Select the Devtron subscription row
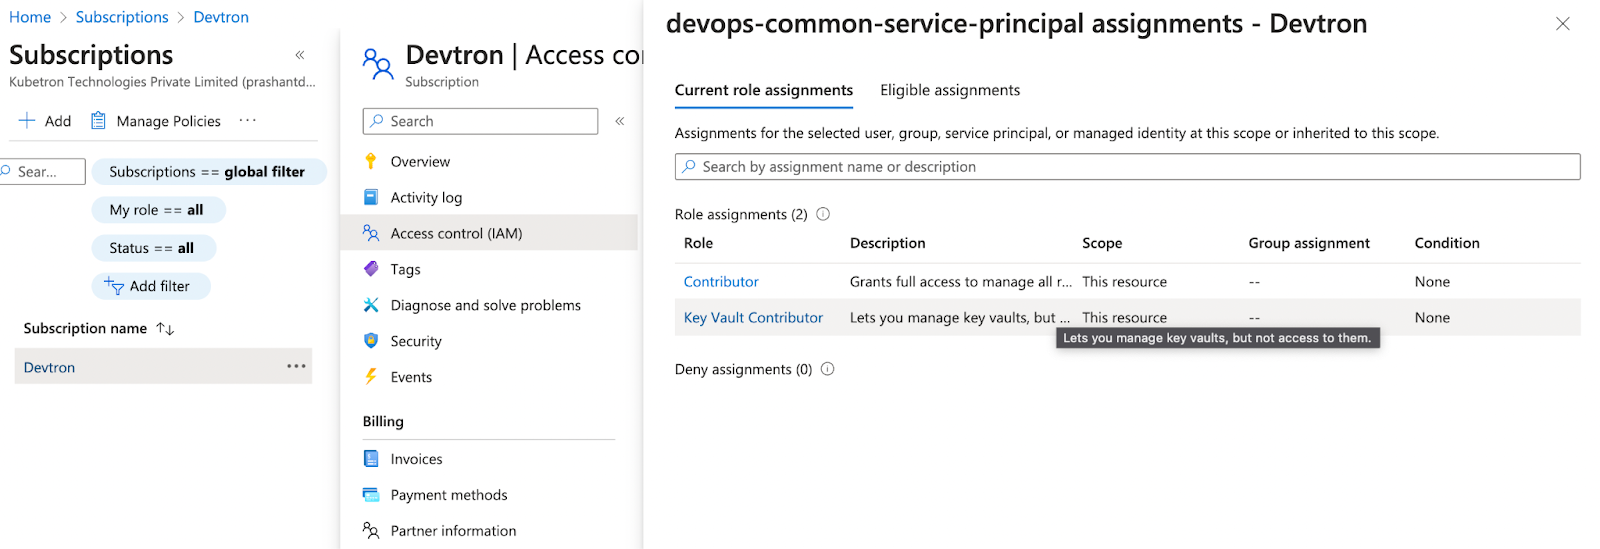Viewport: 1600px width, 549px height. pos(163,367)
